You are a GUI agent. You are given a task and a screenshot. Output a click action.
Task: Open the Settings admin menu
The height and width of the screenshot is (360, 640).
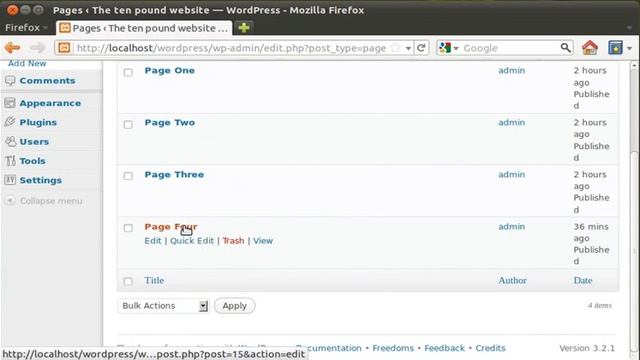pos(41,180)
